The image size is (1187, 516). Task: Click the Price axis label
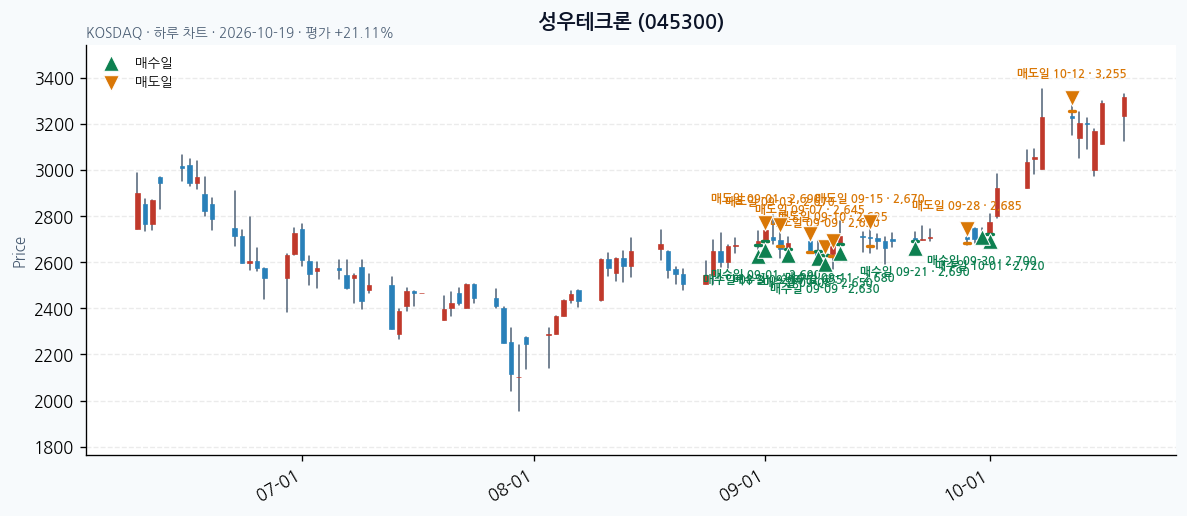point(19,253)
